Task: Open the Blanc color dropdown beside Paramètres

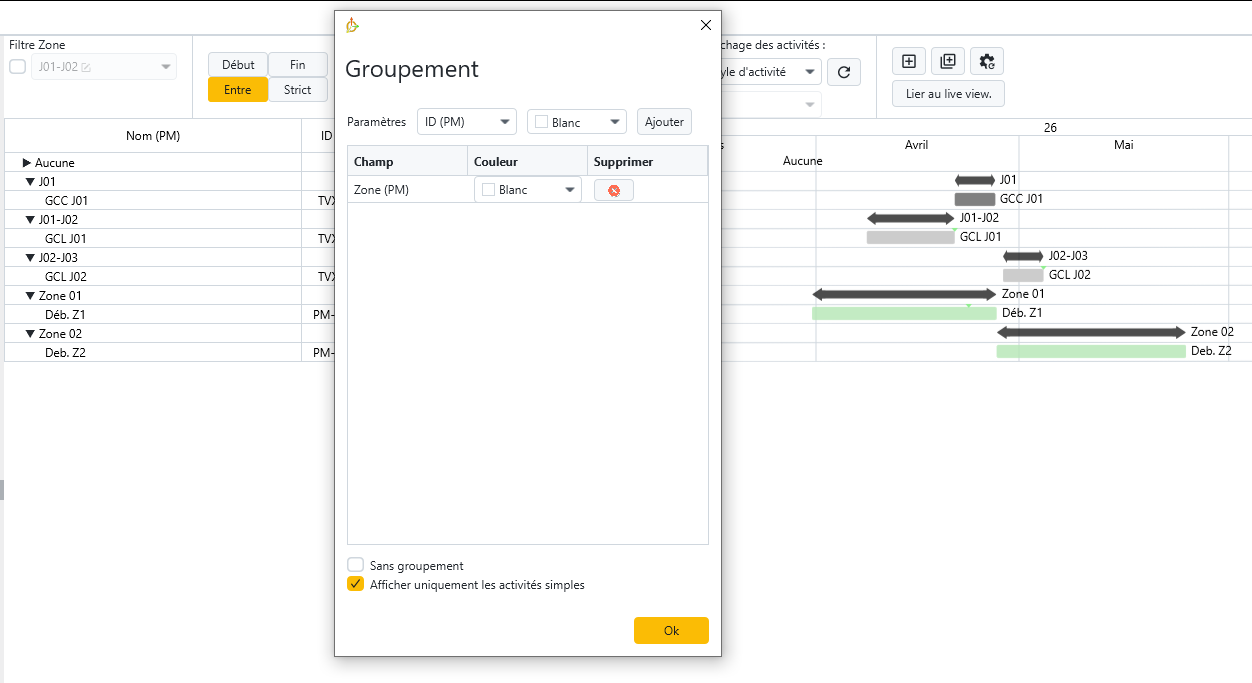Action: pos(576,122)
